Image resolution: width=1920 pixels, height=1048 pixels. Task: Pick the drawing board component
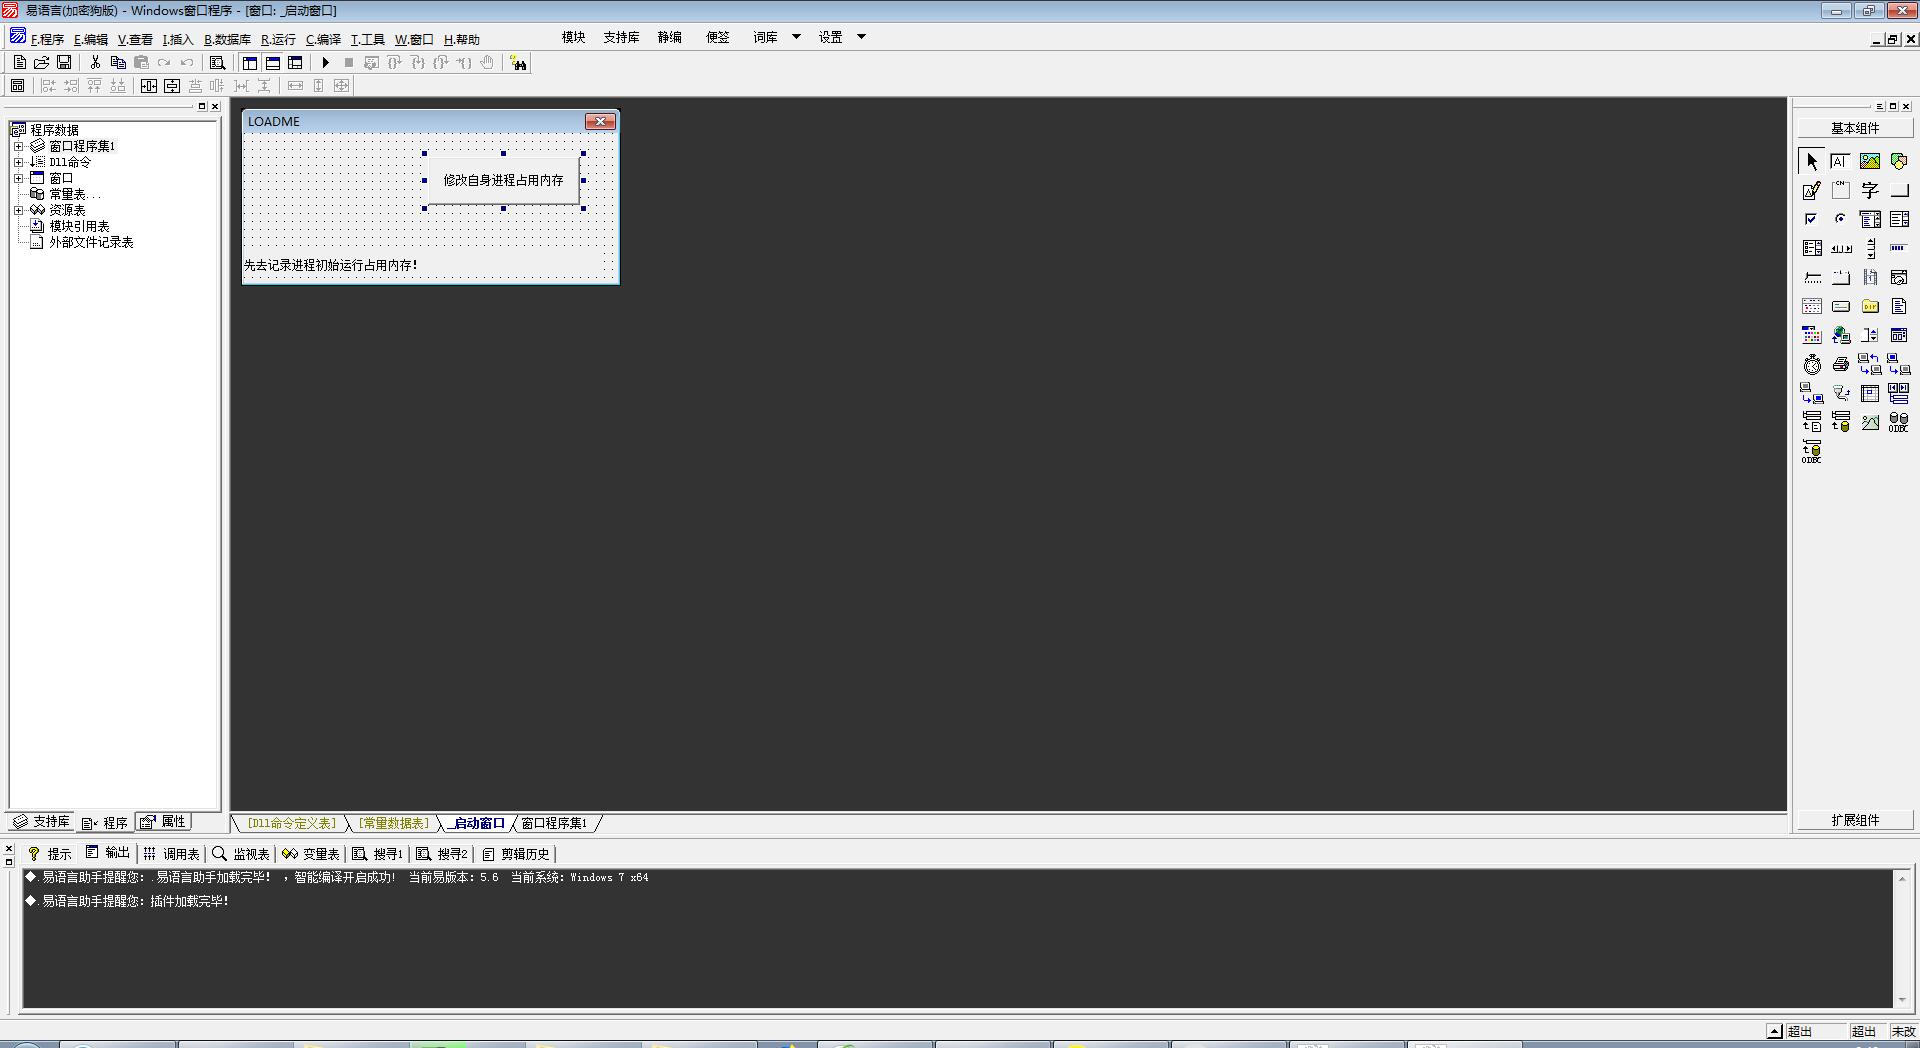1812,190
